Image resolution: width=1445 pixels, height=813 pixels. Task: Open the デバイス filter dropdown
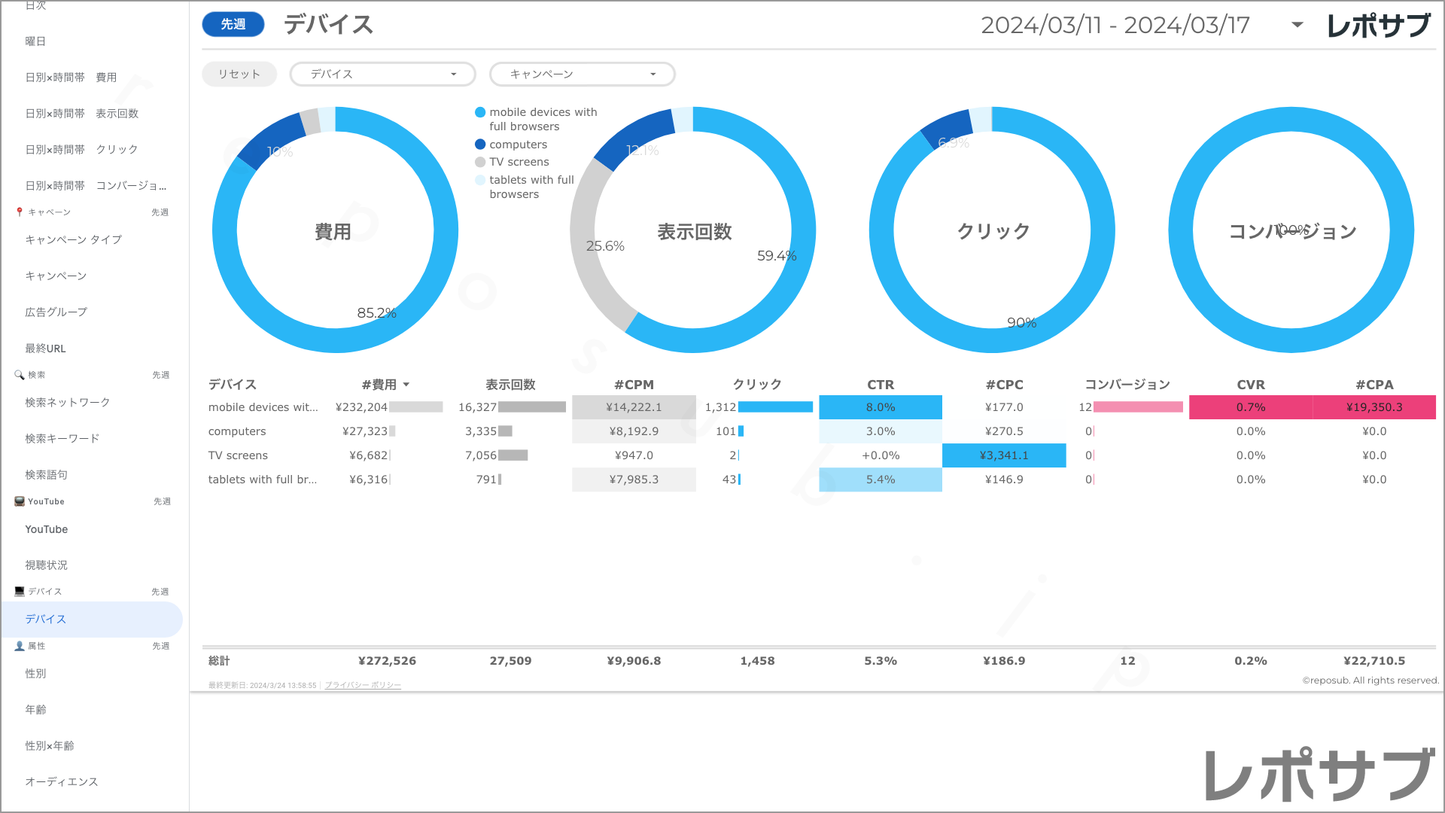(x=382, y=74)
